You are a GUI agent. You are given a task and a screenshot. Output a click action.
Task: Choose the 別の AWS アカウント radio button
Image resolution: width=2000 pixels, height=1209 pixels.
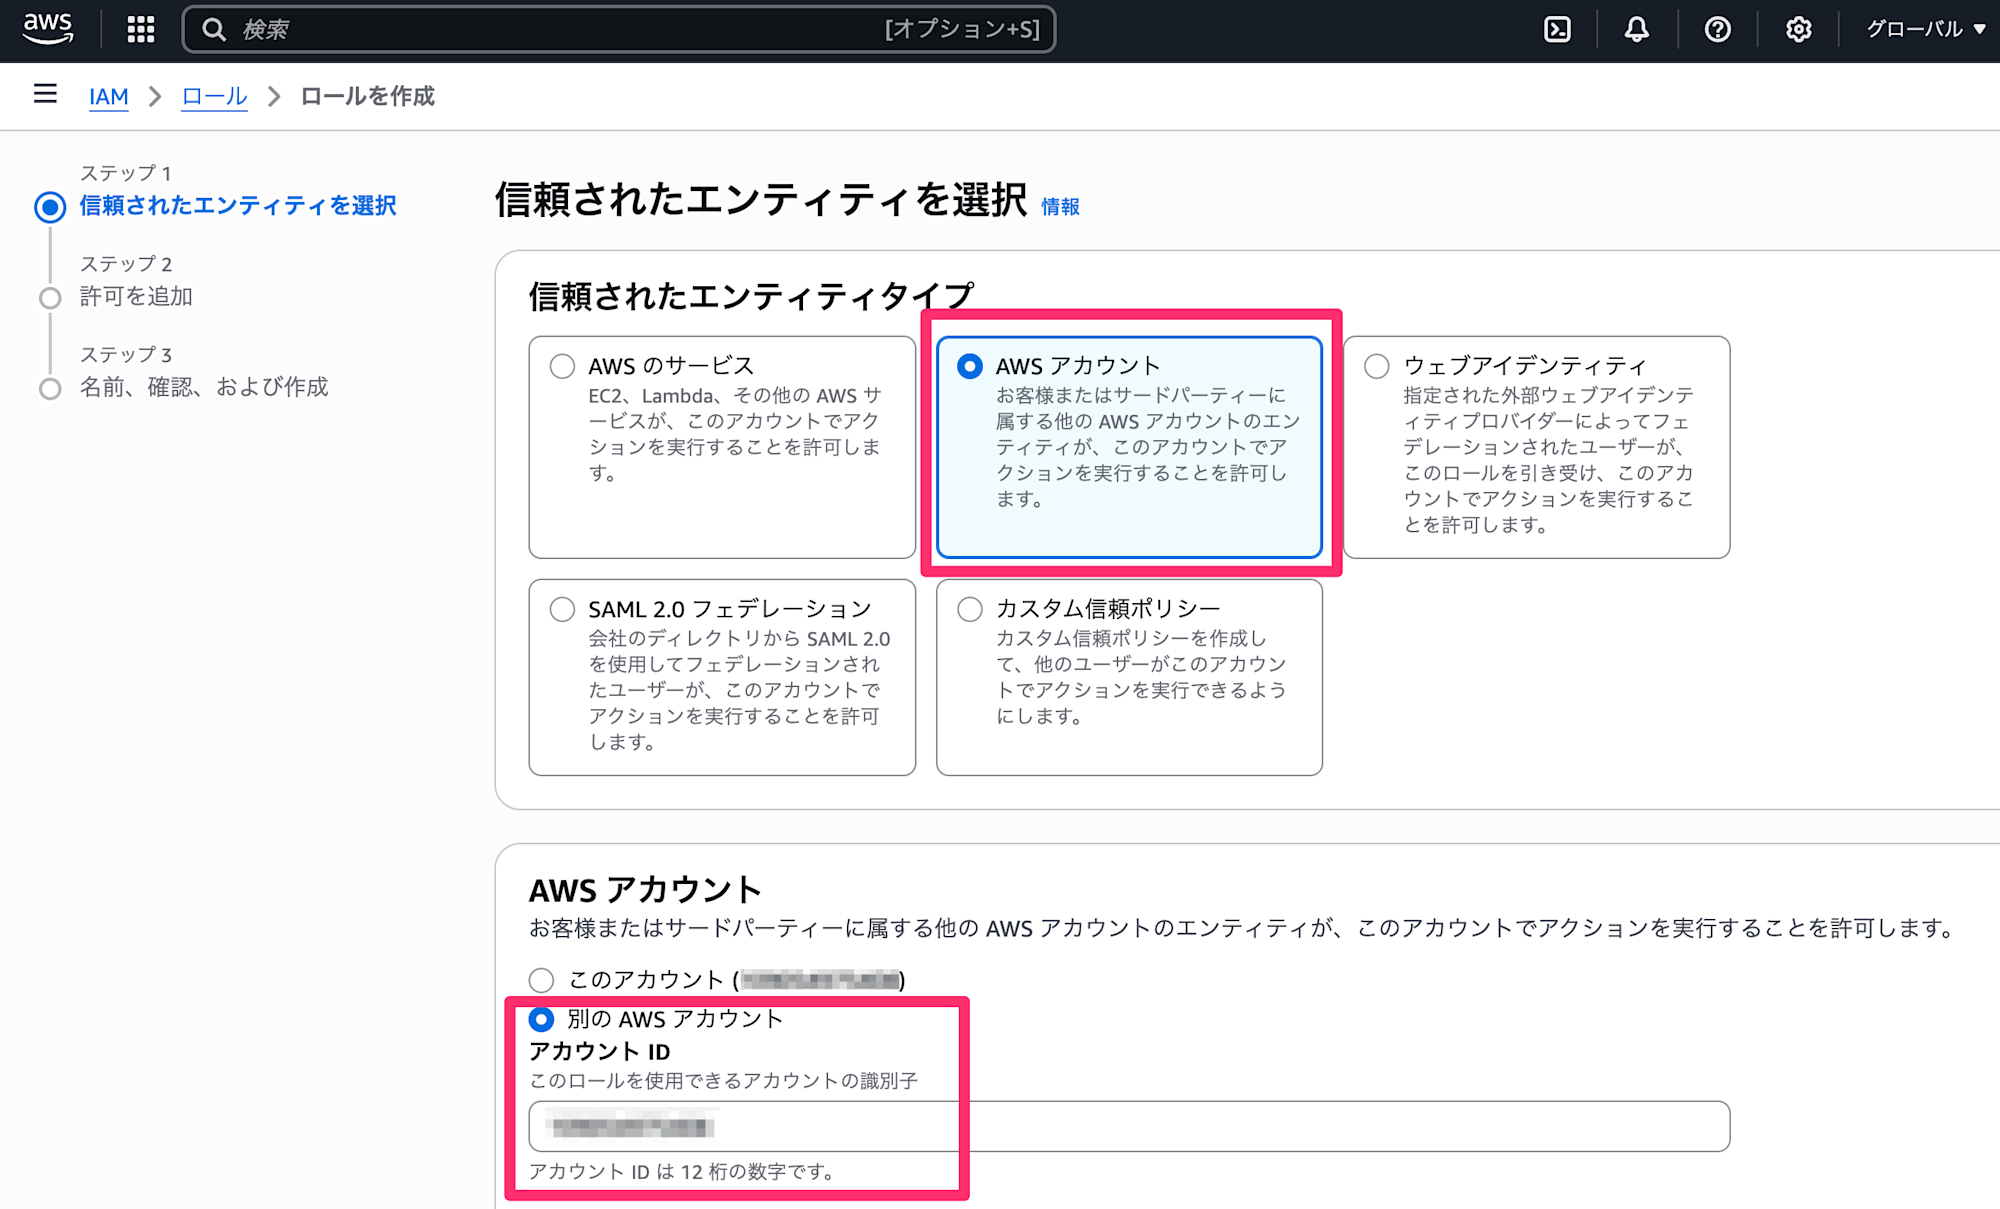(x=541, y=1019)
